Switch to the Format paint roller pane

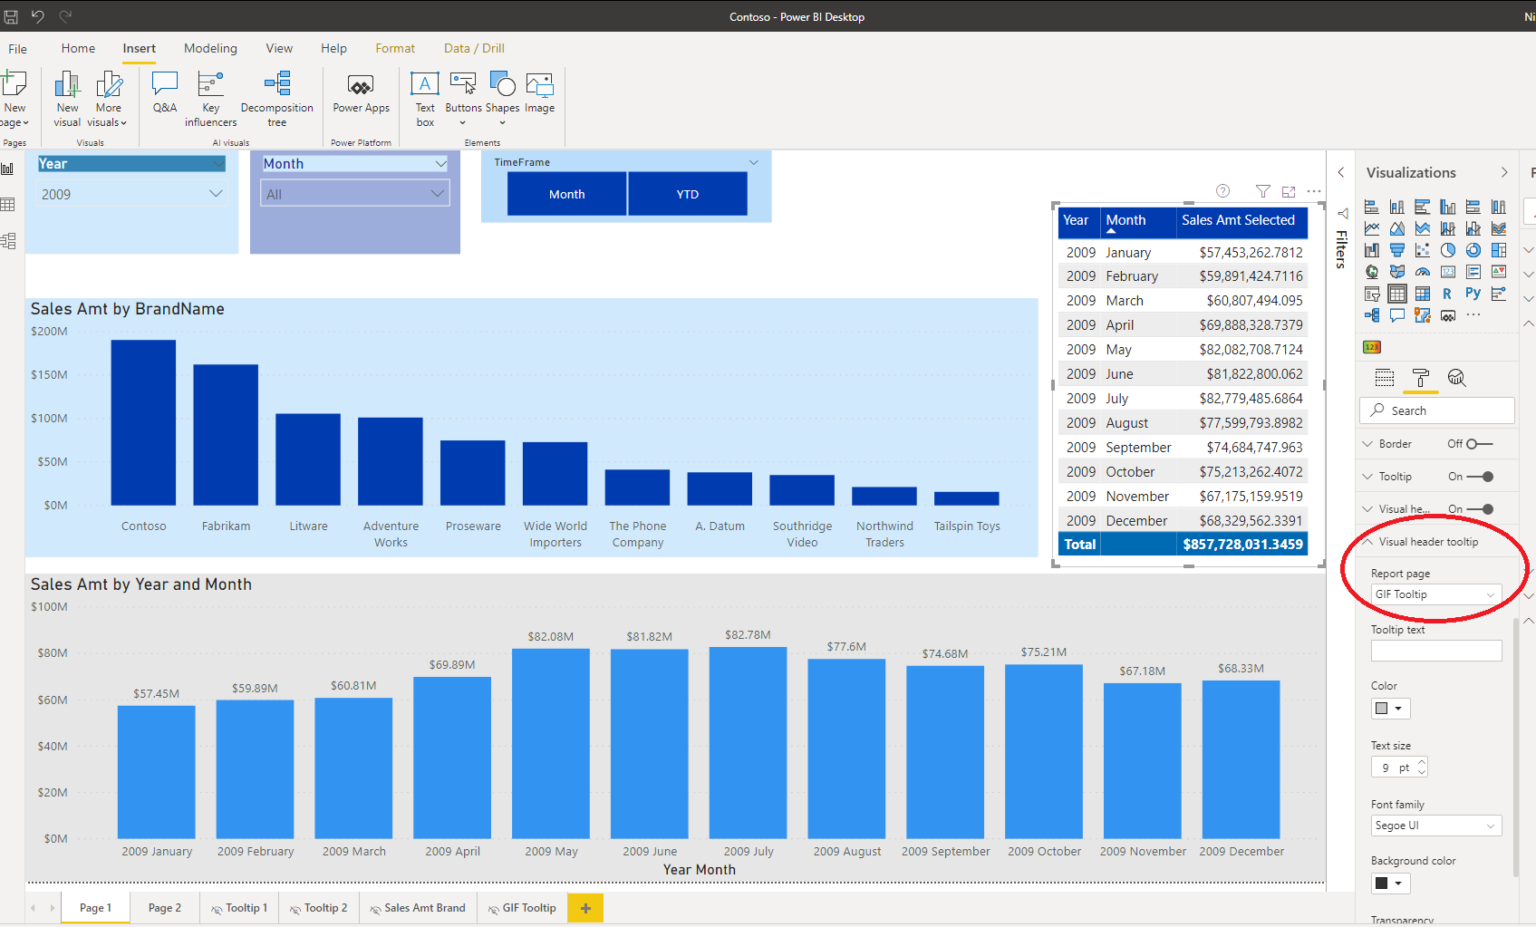pyautogui.click(x=1421, y=378)
